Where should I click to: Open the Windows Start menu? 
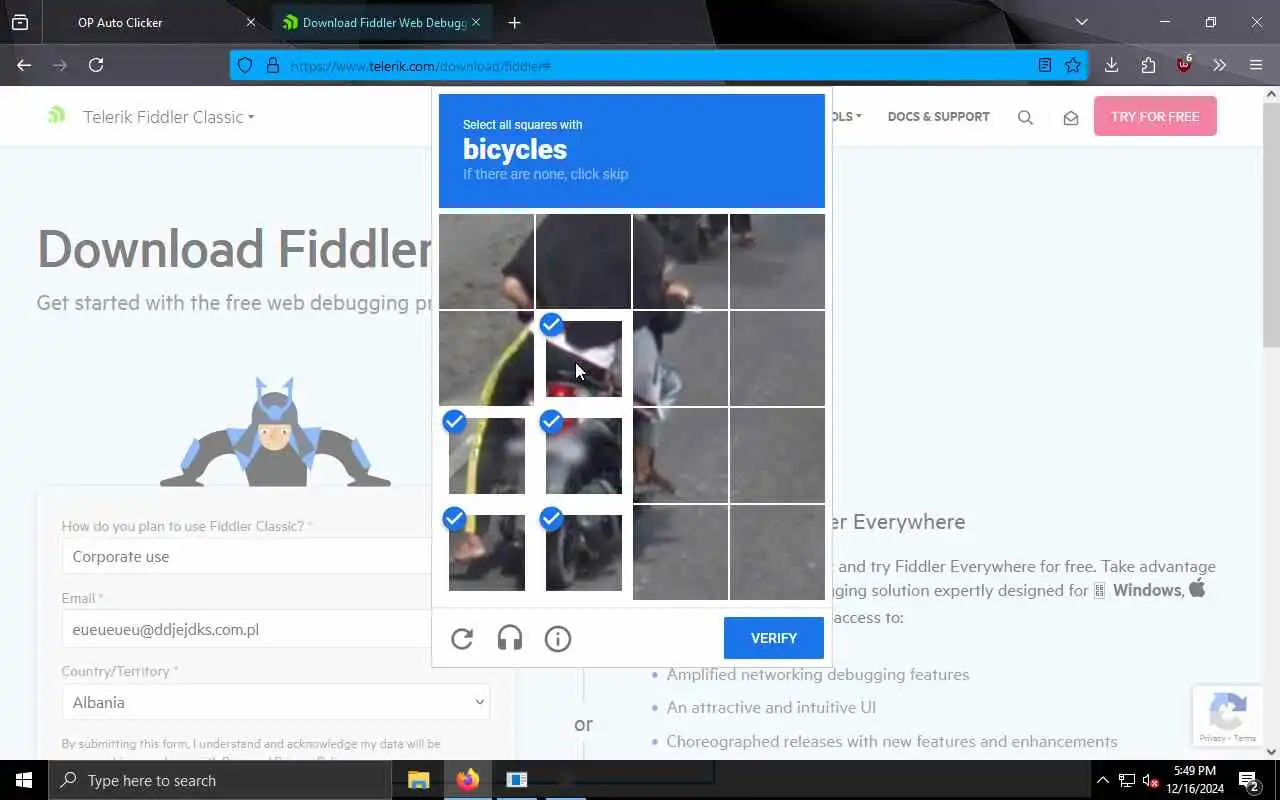[24, 780]
